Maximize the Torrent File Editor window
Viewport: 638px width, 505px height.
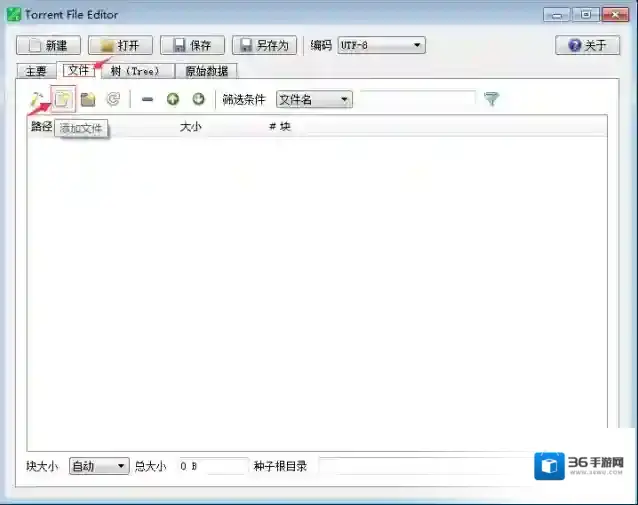click(x=586, y=15)
